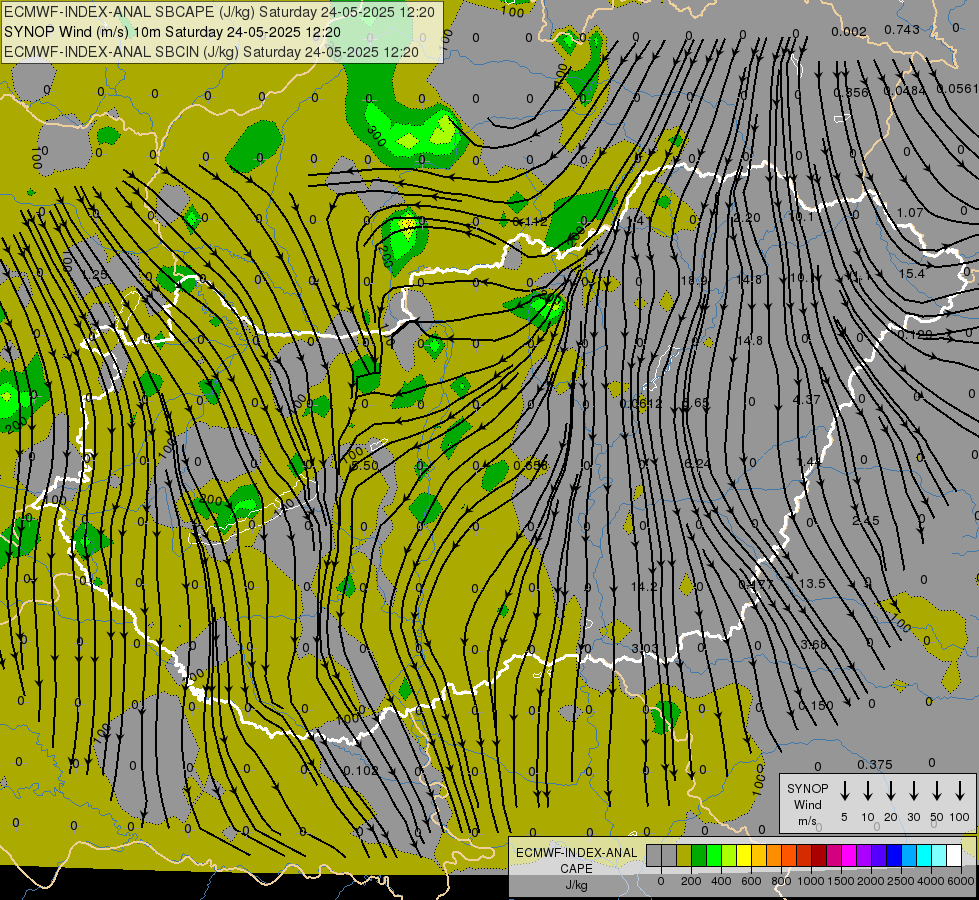The width and height of the screenshot is (979, 900).
Task: Pick the white CAPE legend swatch
Action: point(955,855)
